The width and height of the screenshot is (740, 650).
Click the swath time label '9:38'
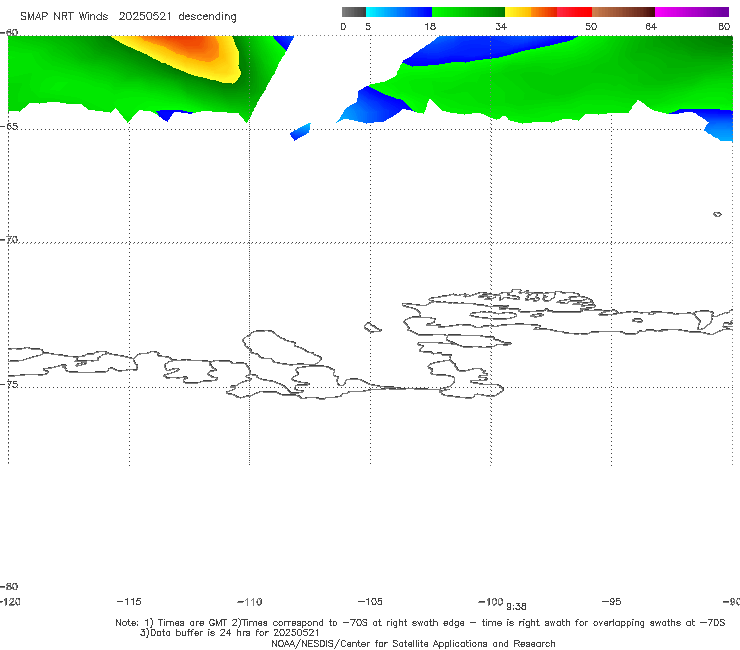516,607
